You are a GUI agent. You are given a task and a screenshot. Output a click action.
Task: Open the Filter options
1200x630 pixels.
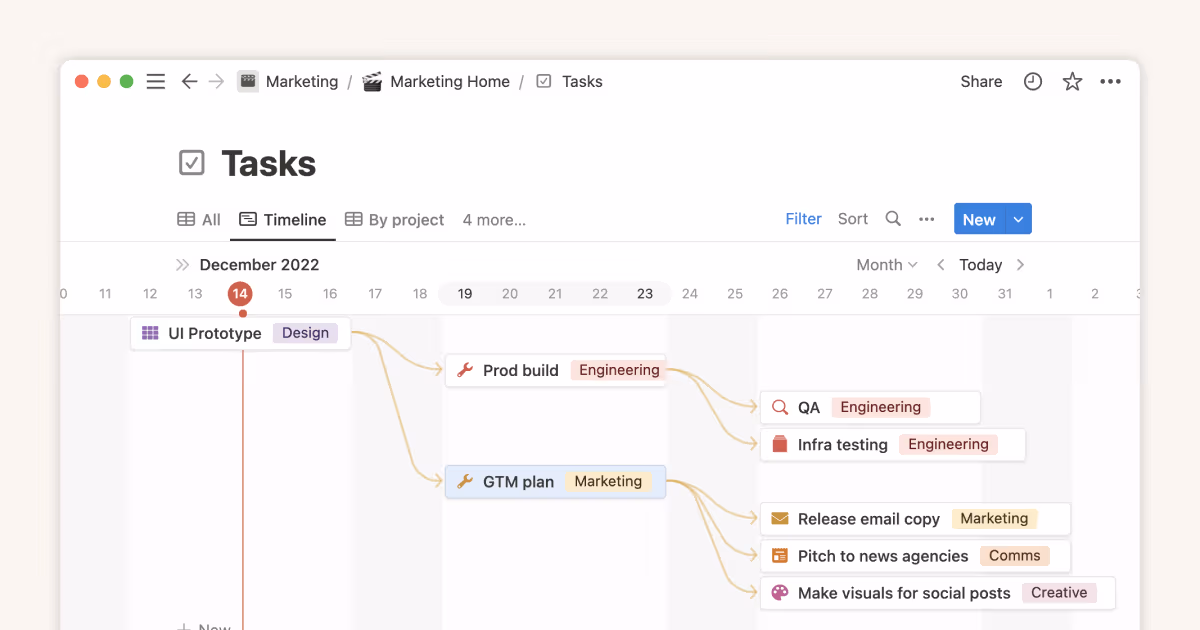pos(803,218)
